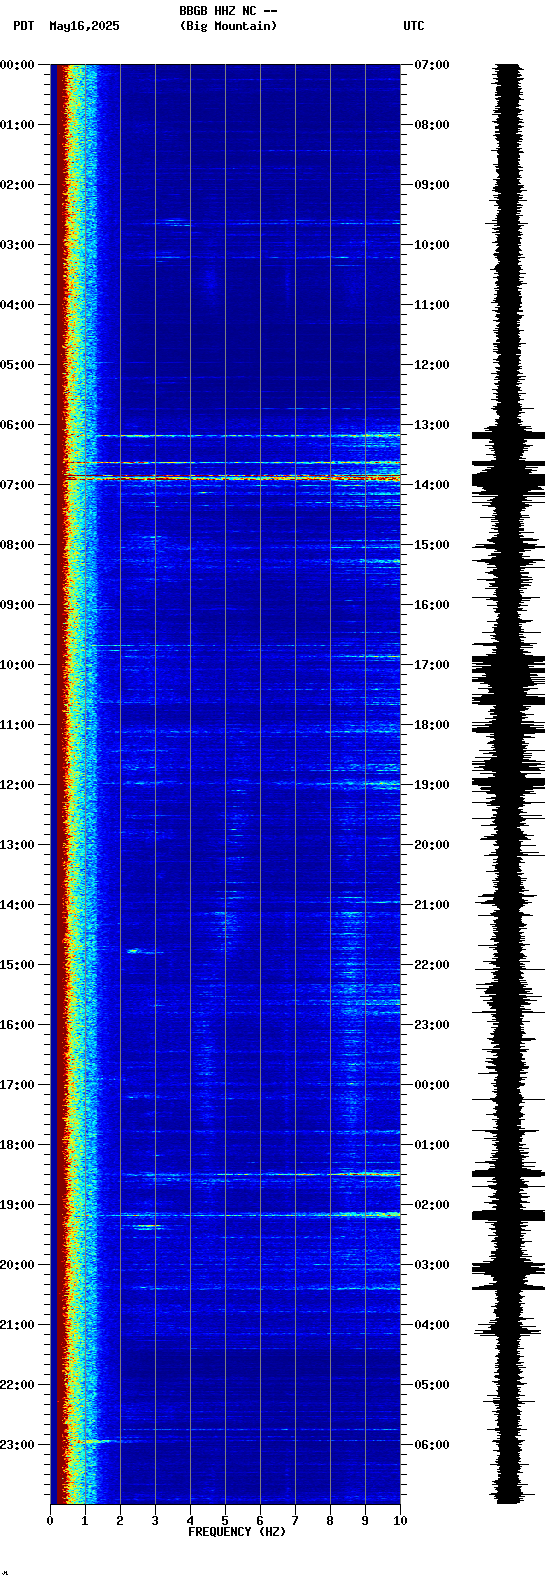This screenshot has height=1584, width=552.
Task: Select PDT axis label 07:00 on left
Action: (x=18, y=485)
